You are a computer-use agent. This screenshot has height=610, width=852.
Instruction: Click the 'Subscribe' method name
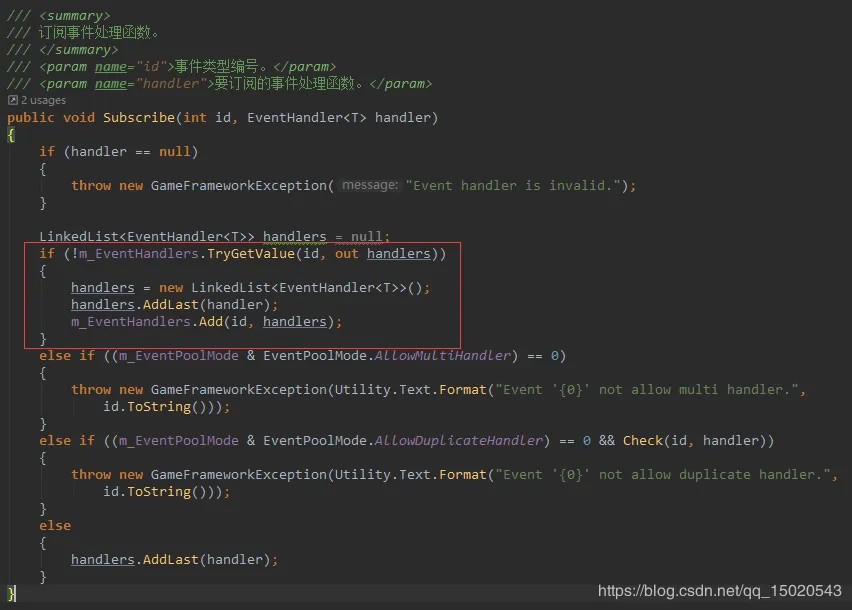pos(139,117)
